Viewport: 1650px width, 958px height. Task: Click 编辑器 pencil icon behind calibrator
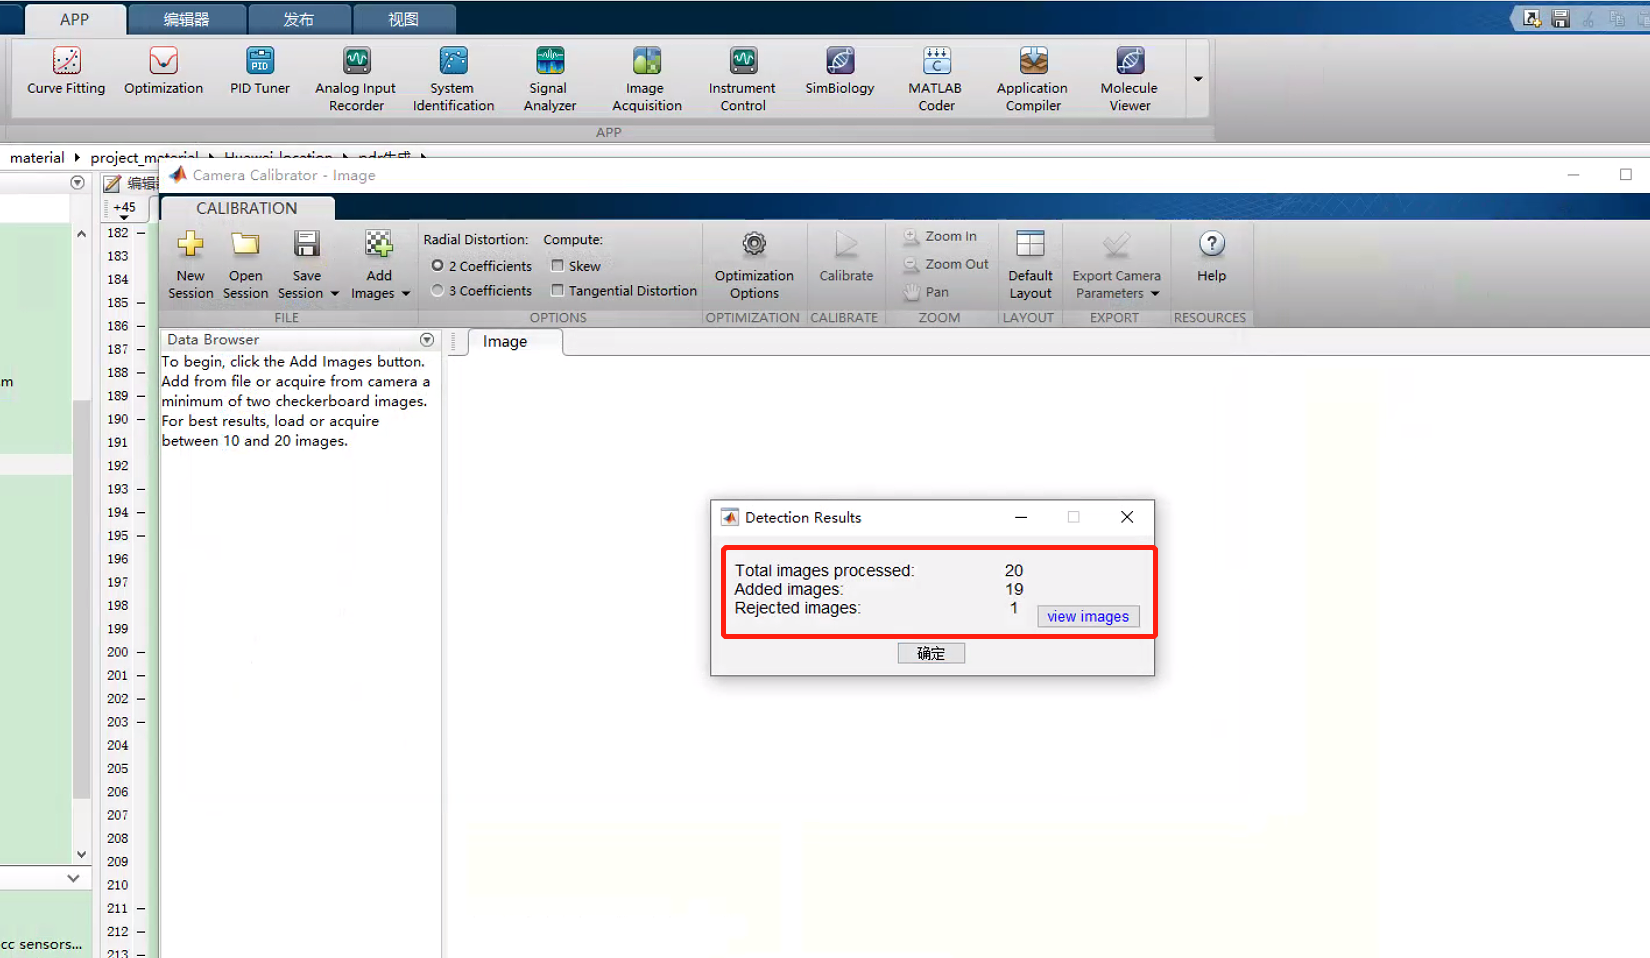[x=112, y=183]
